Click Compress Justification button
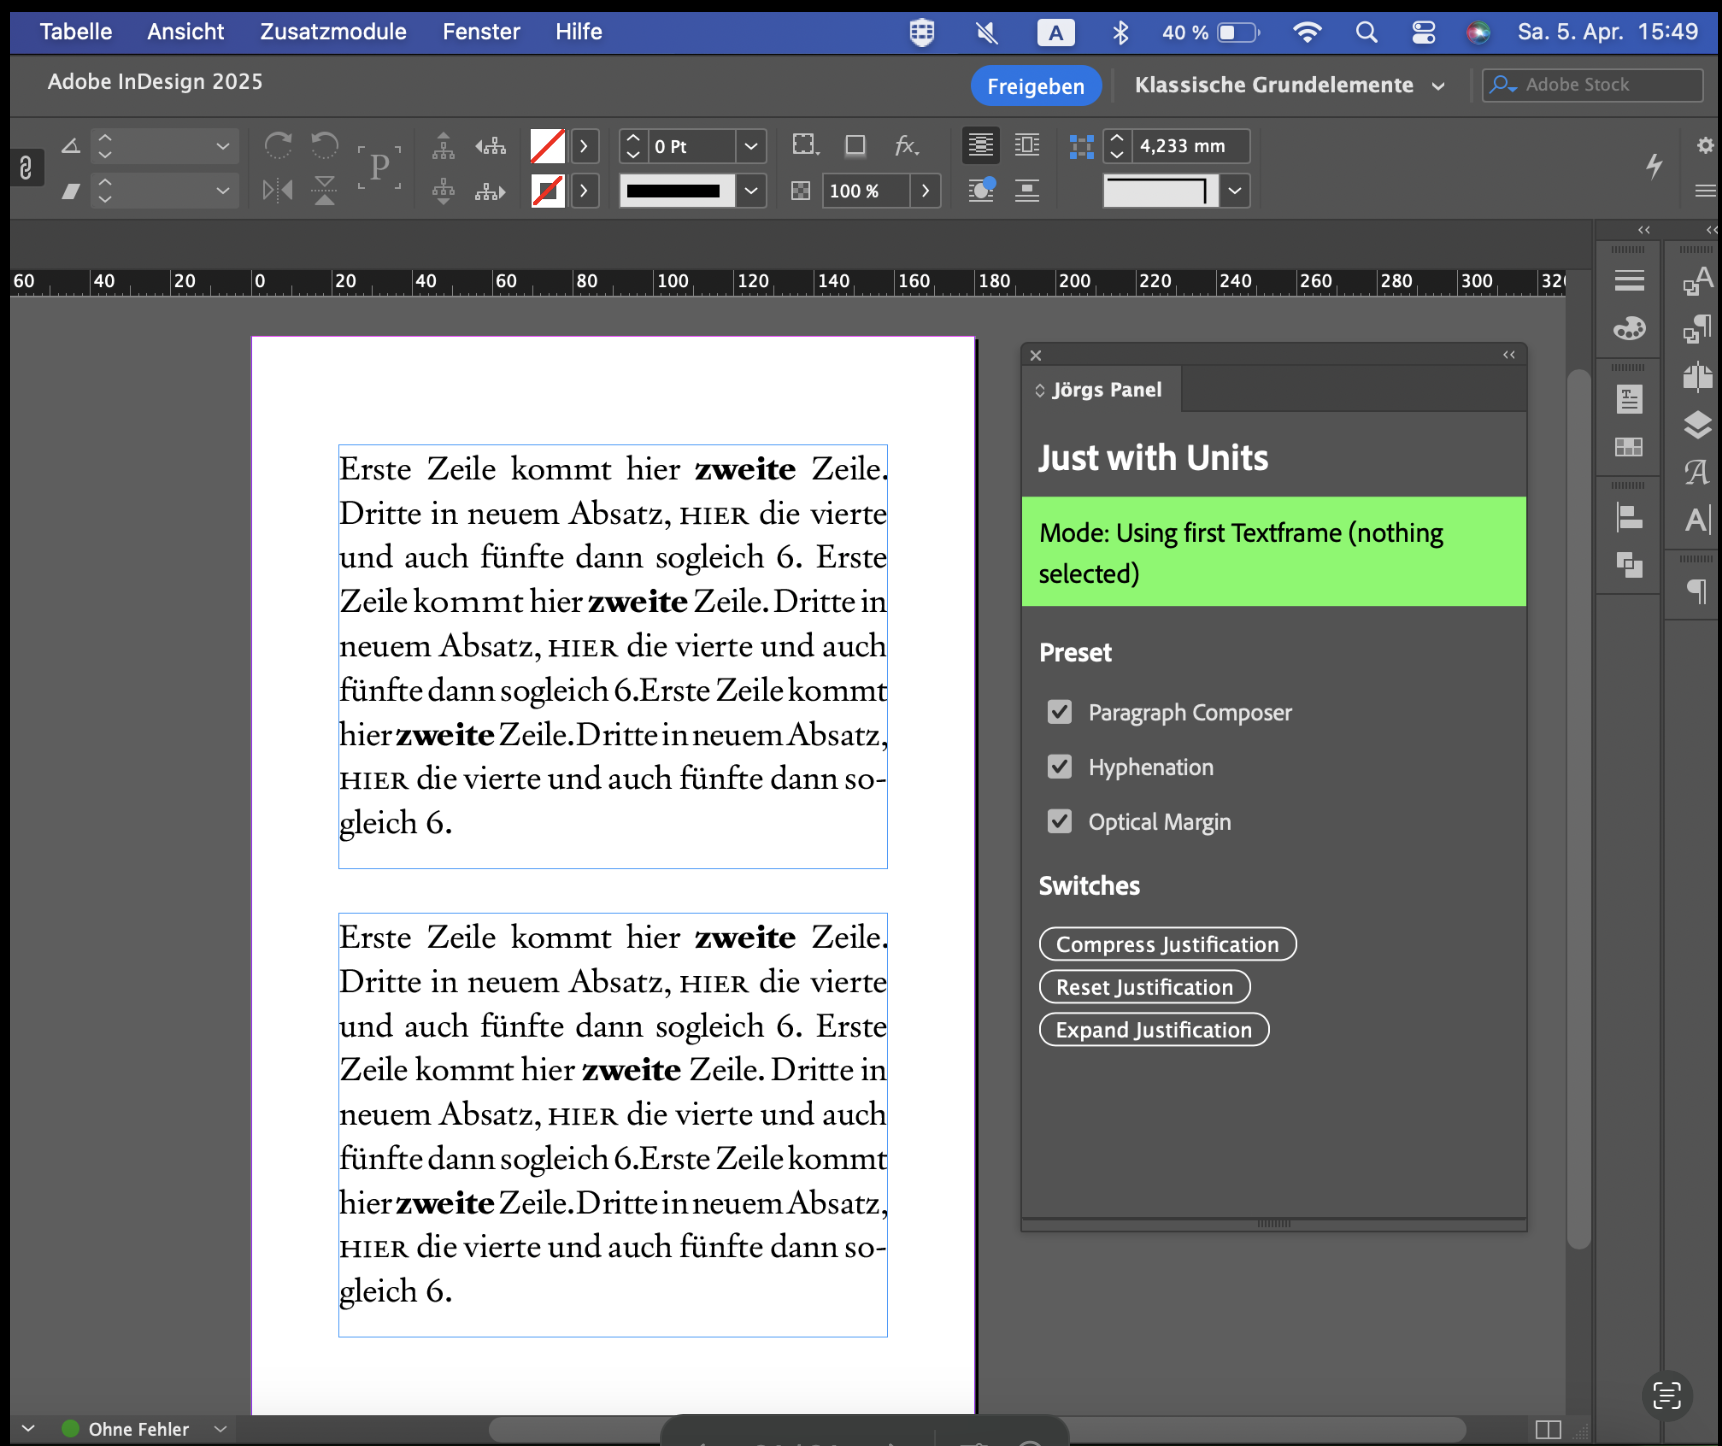The width and height of the screenshot is (1722, 1446). coord(1167,944)
